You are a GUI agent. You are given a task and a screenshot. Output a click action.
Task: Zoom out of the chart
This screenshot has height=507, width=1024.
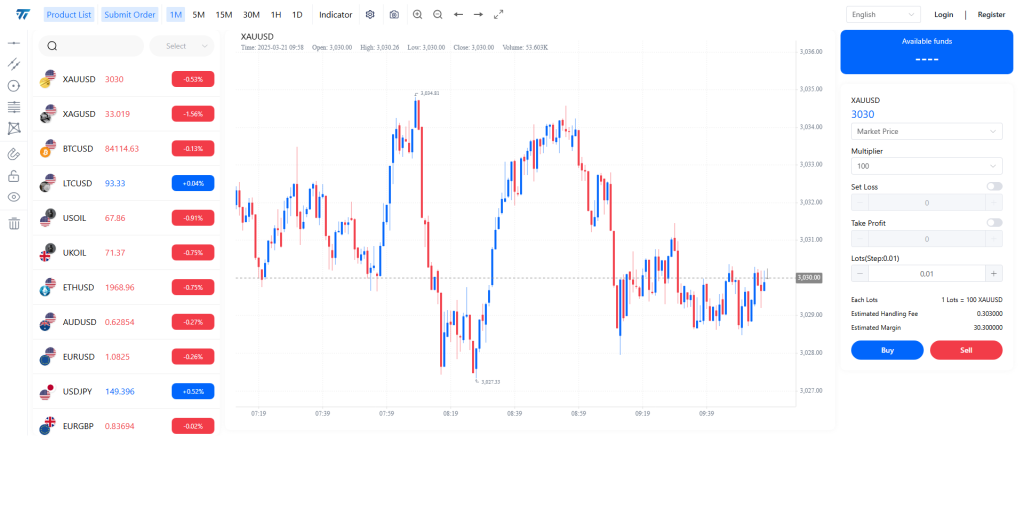tap(438, 14)
